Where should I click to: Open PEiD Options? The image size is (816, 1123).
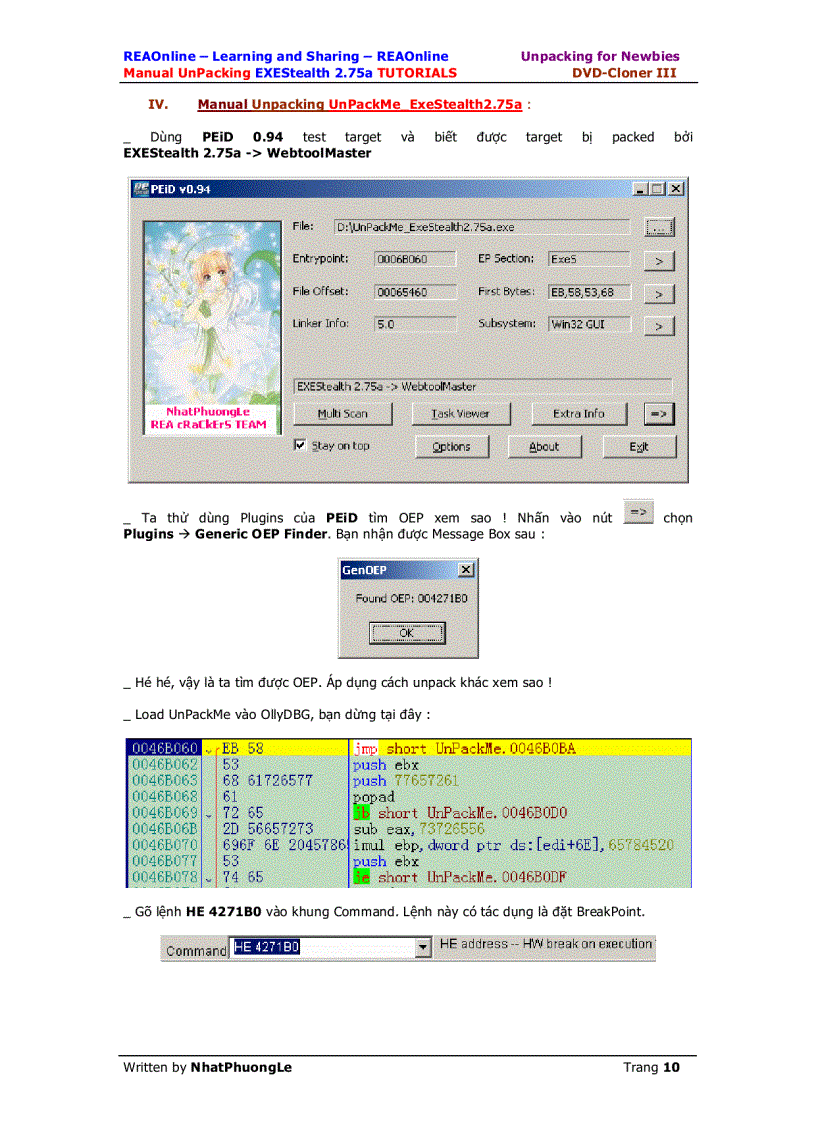(452, 446)
